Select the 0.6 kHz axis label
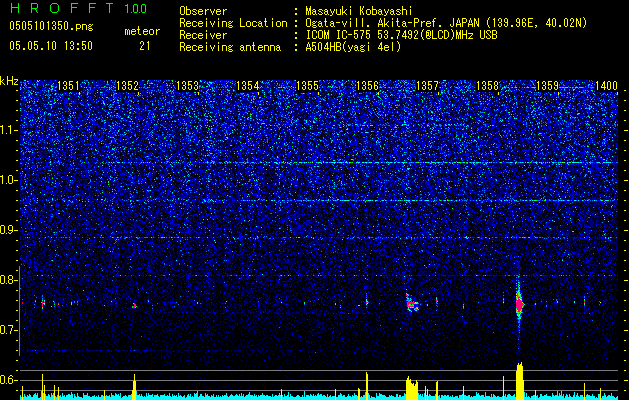Image resolution: width=629 pixels, height=400 pixels. tap(9, 380)
